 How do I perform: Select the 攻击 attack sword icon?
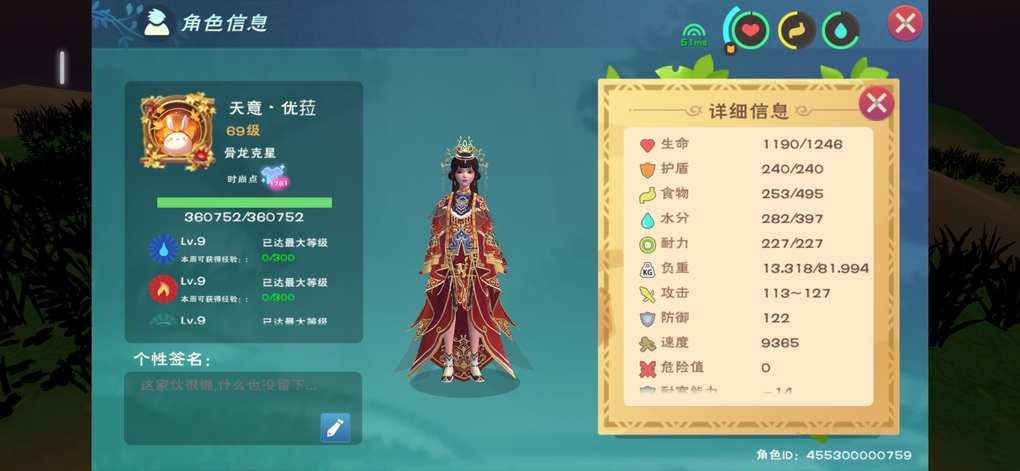[647, 294]
